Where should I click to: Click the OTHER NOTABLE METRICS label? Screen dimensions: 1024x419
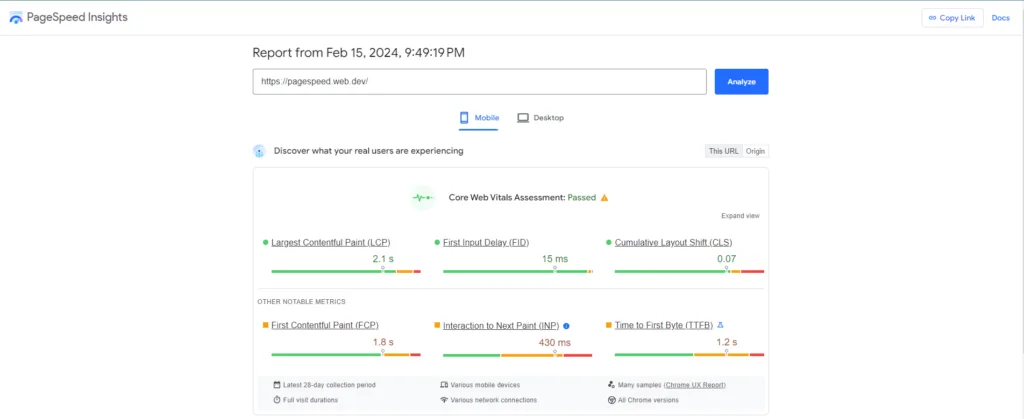pos(301,302)
